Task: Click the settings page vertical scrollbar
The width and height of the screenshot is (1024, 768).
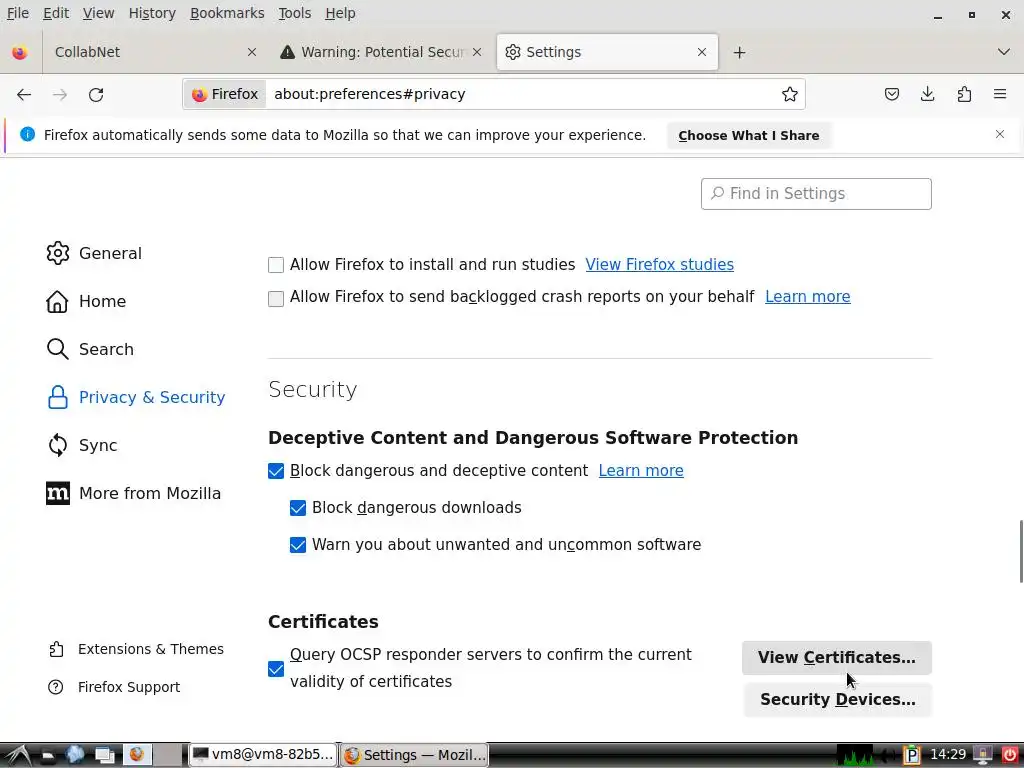Action: [1020, 550]
